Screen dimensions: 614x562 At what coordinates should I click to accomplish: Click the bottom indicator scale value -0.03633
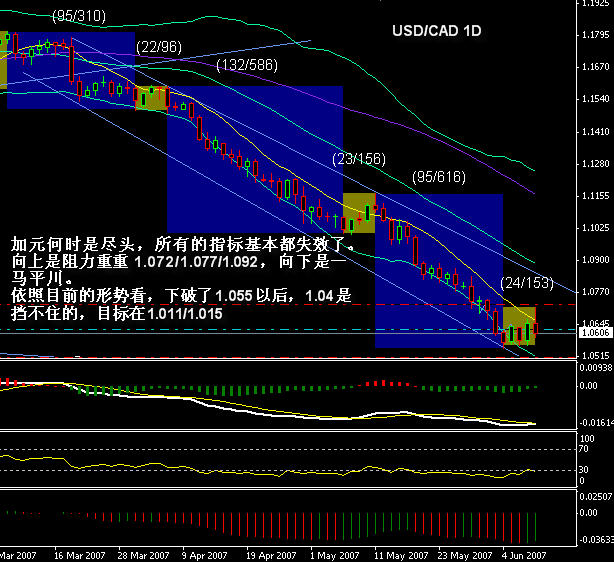coord(596,540)
